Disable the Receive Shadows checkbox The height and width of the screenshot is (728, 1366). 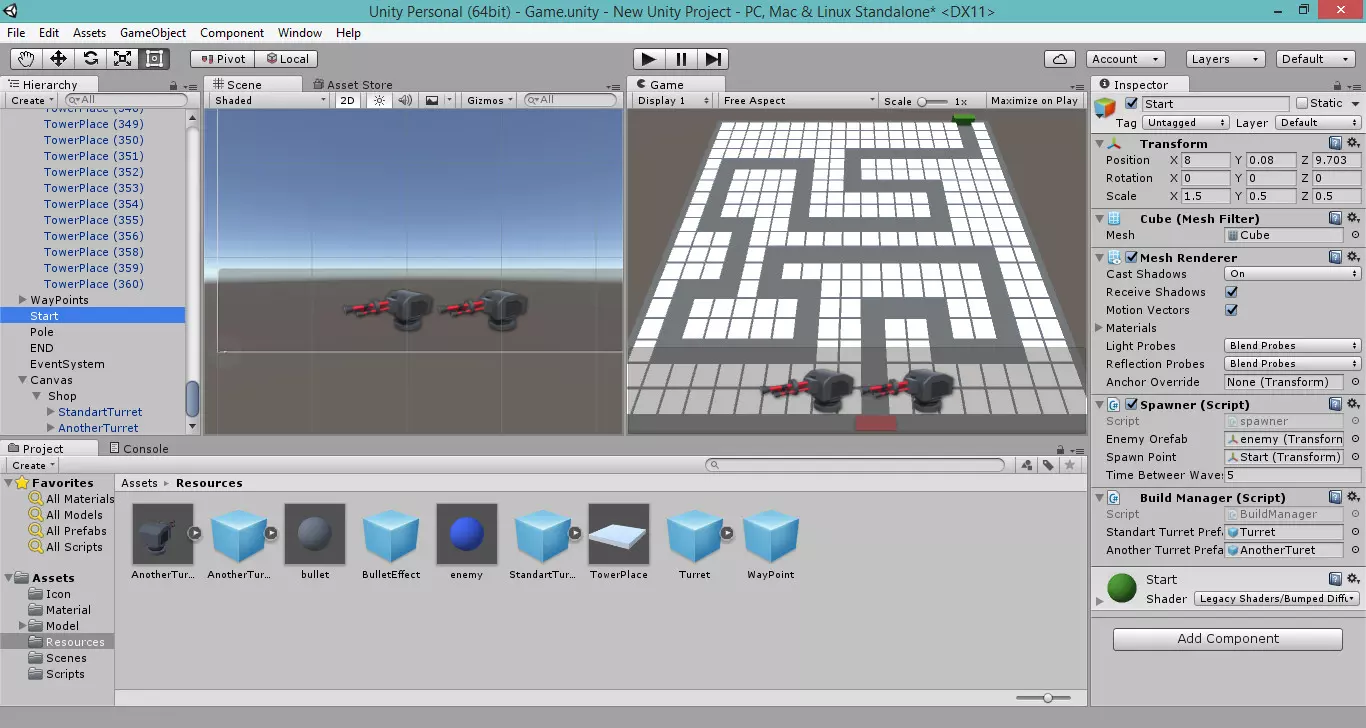point(1231,292)
